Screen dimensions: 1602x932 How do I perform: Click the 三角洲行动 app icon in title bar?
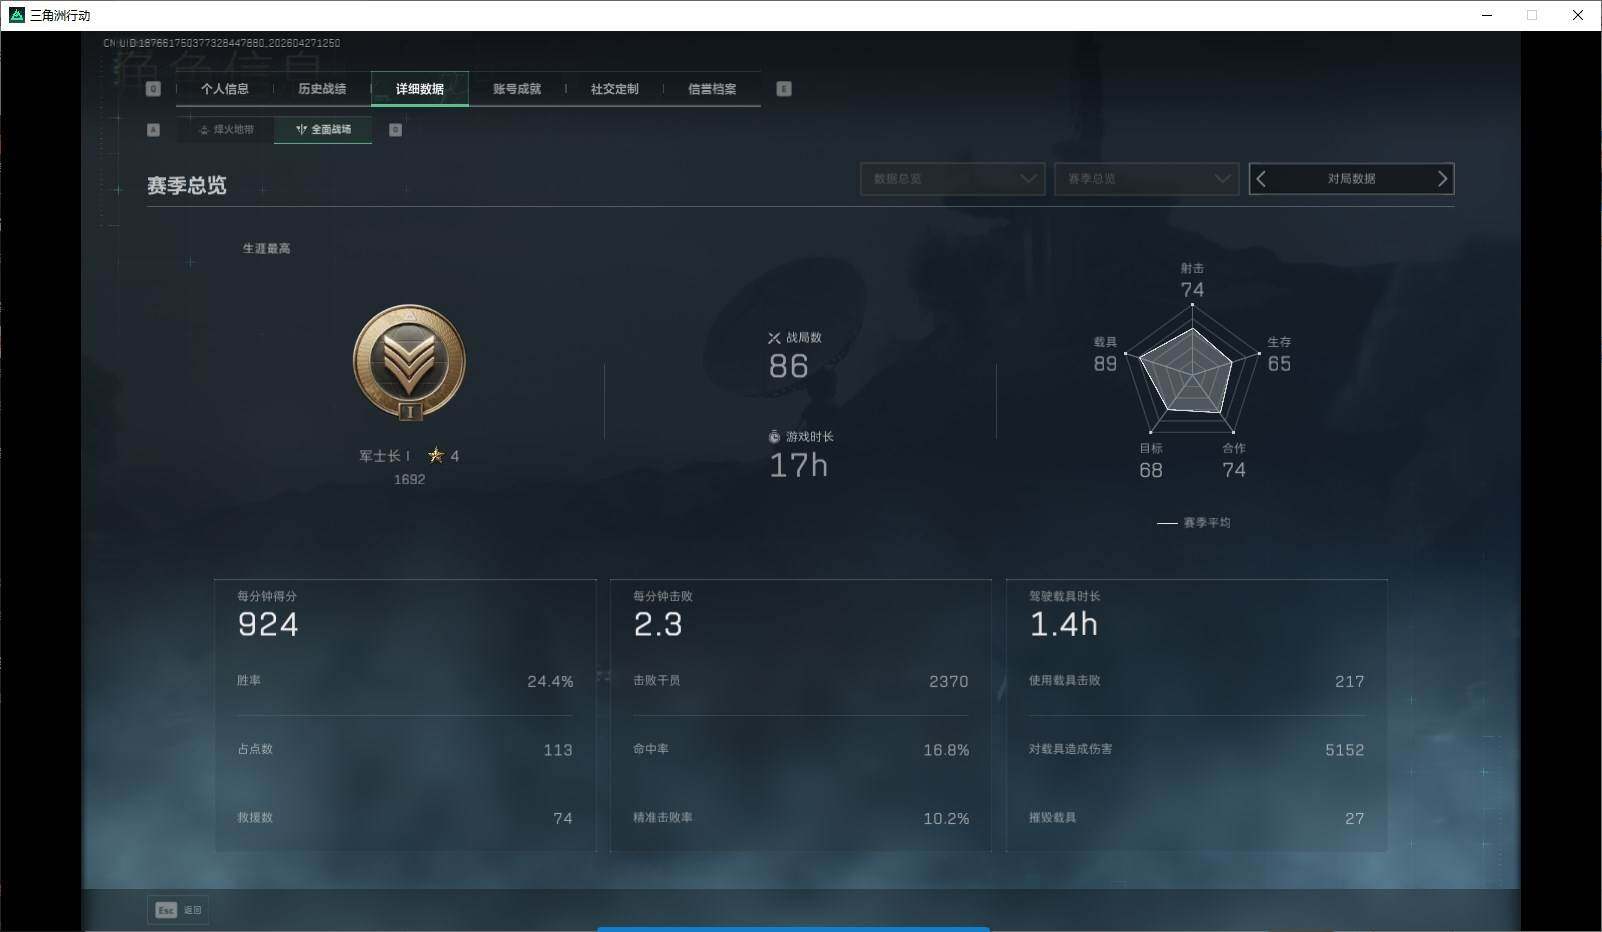16,15
